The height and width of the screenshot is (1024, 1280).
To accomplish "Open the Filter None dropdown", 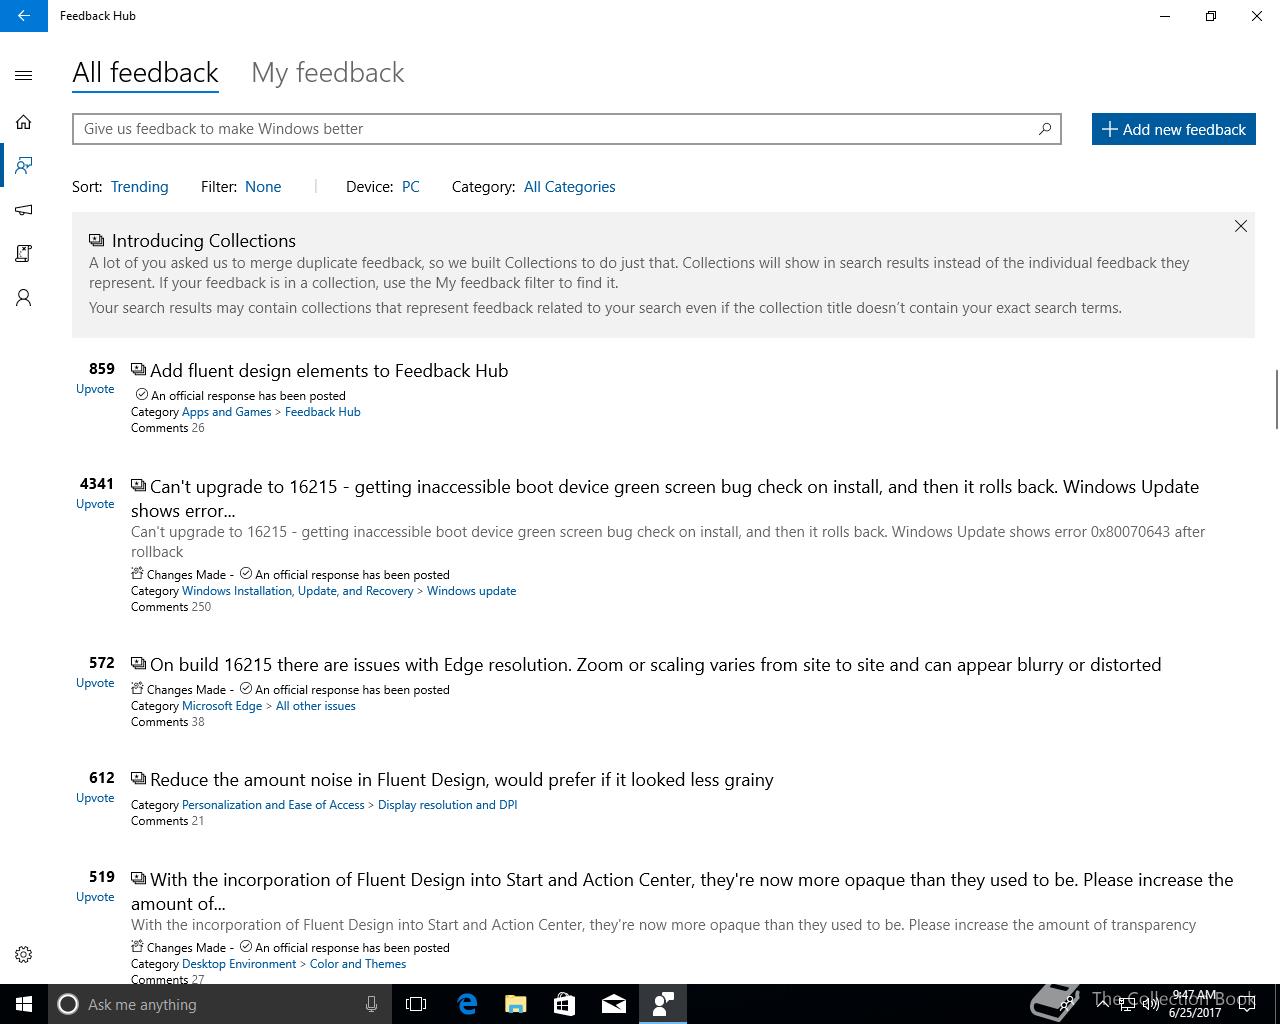I will pyautogui.click(x=263, y=187).
